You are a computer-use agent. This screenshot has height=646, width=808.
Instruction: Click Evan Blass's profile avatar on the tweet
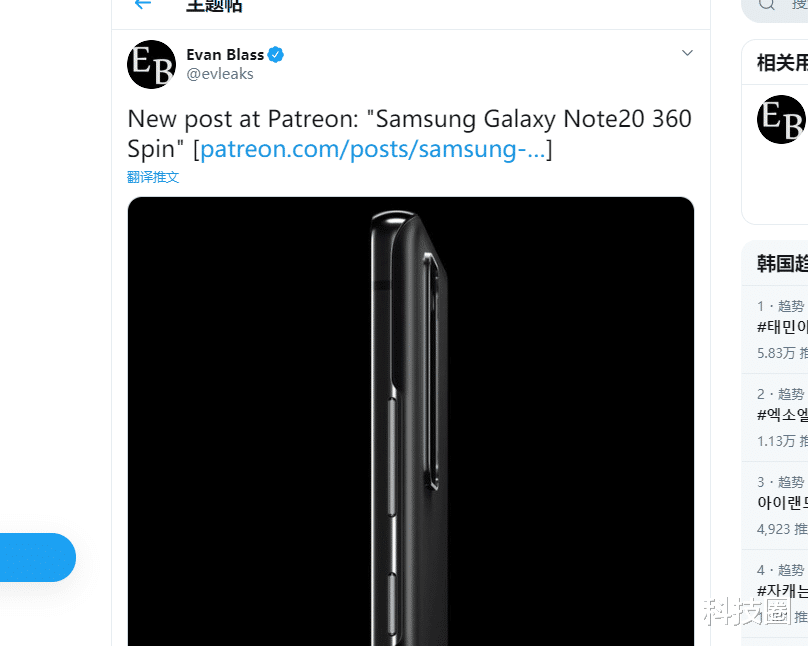pos(151,64)
